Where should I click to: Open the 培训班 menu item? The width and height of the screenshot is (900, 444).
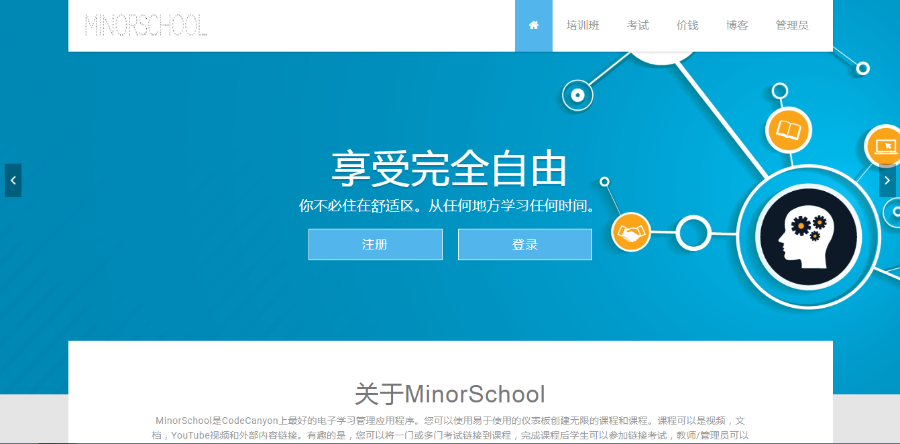coord(583,26)
